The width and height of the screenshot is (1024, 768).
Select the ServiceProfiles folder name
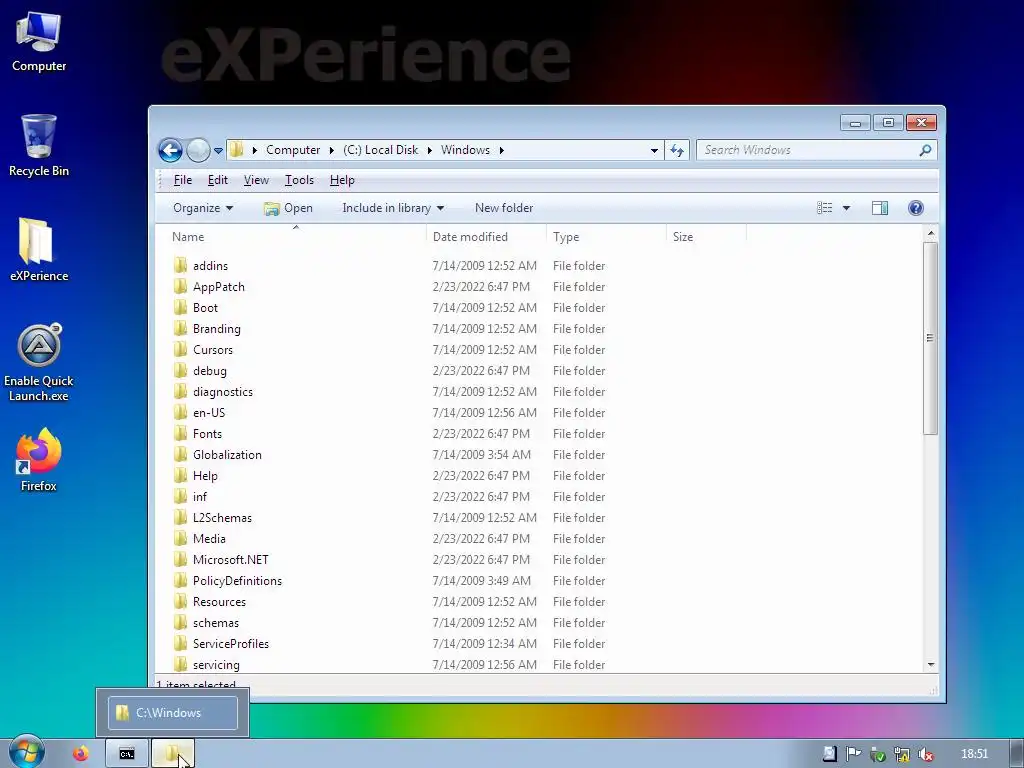point(231,644)
